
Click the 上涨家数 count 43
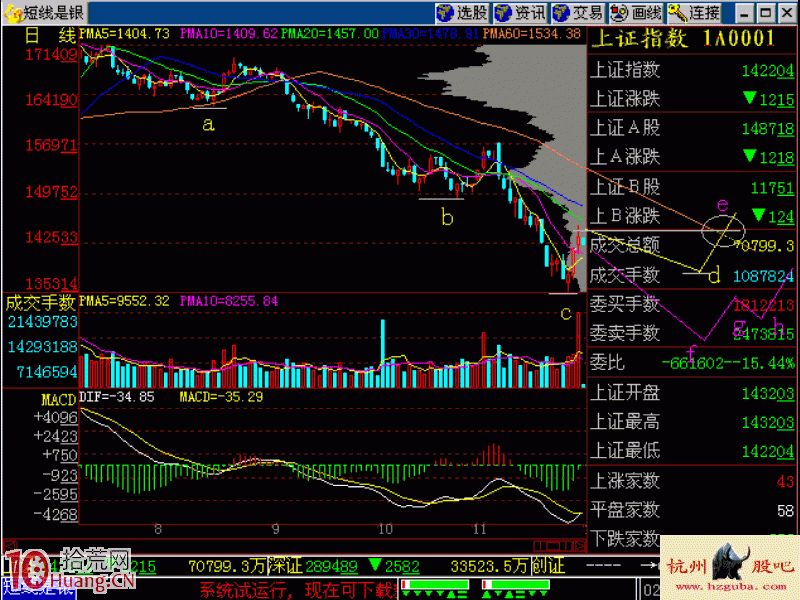click(x=785, y=481)
